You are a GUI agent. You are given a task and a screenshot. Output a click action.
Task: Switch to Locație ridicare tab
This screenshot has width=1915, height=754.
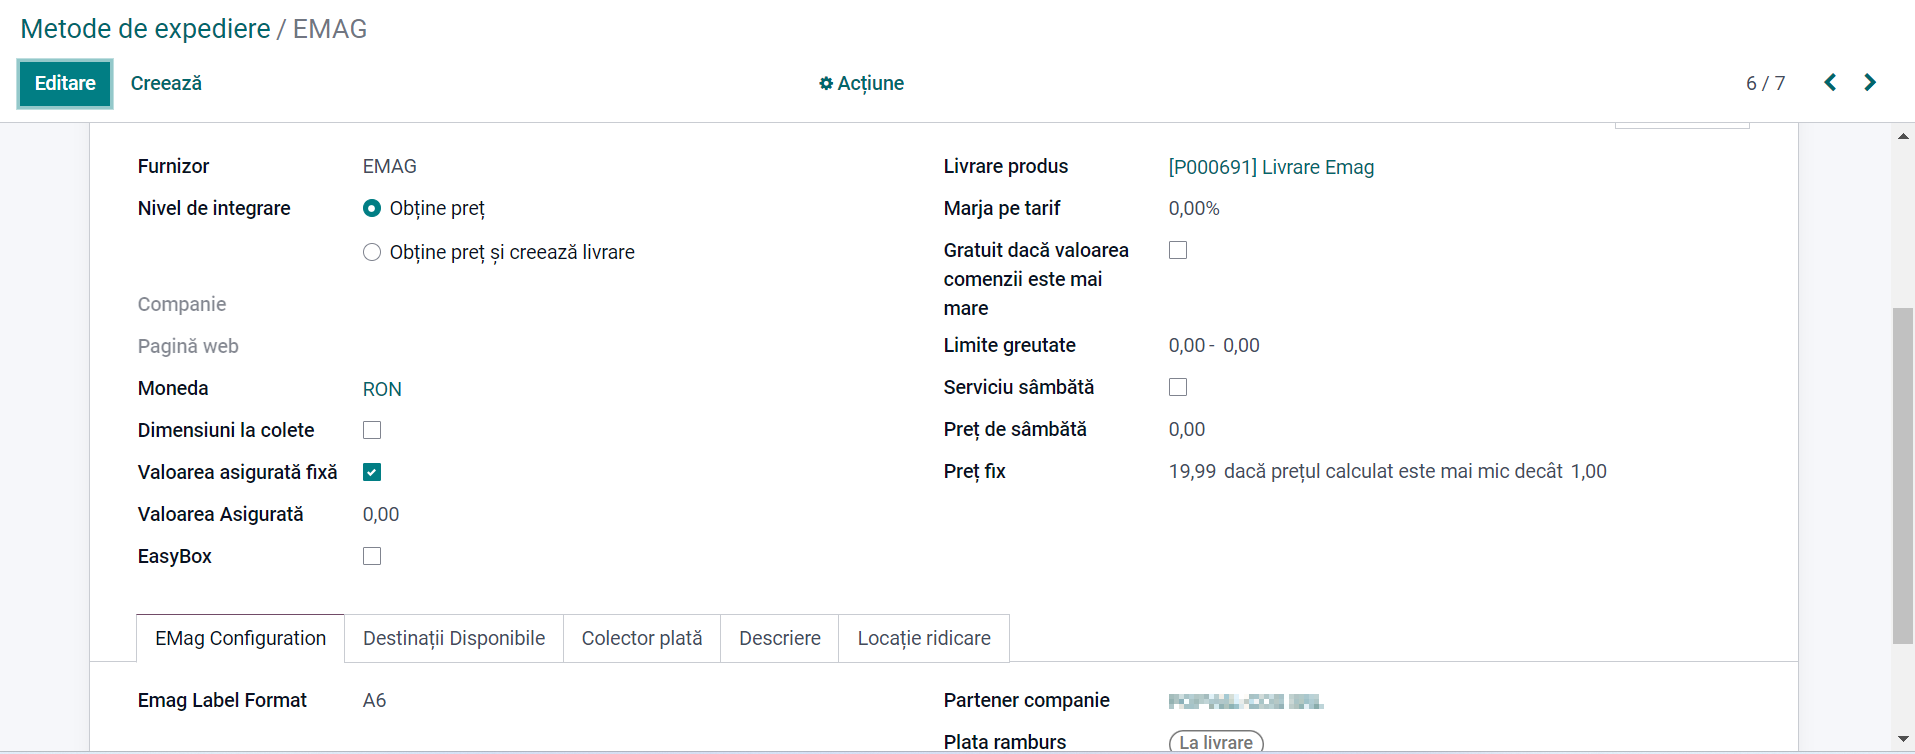[x=924, y=638]
